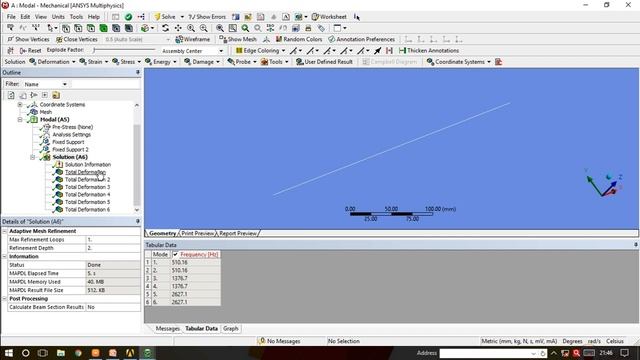This screenshot has height=360, width=640.
Task: Click the expand-all icon in Outline toolbar
Action: point(45,95)
